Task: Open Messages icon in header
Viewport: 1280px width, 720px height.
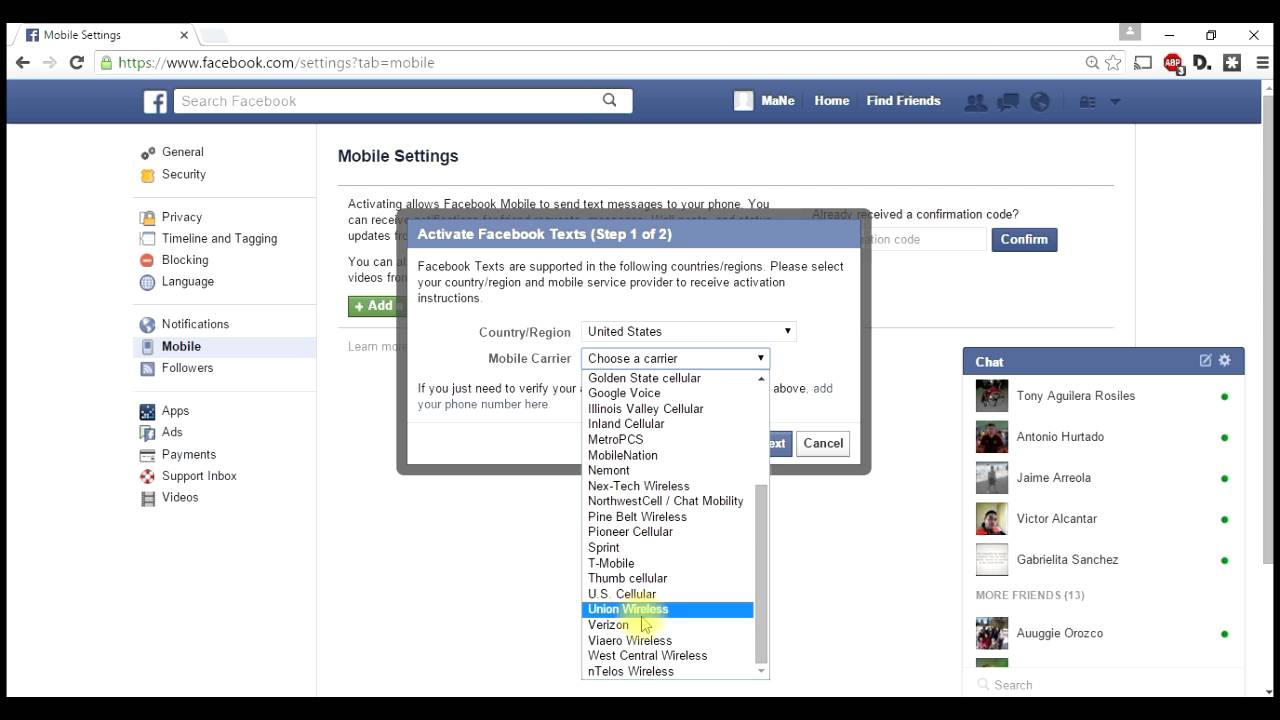Action: 1008,102
